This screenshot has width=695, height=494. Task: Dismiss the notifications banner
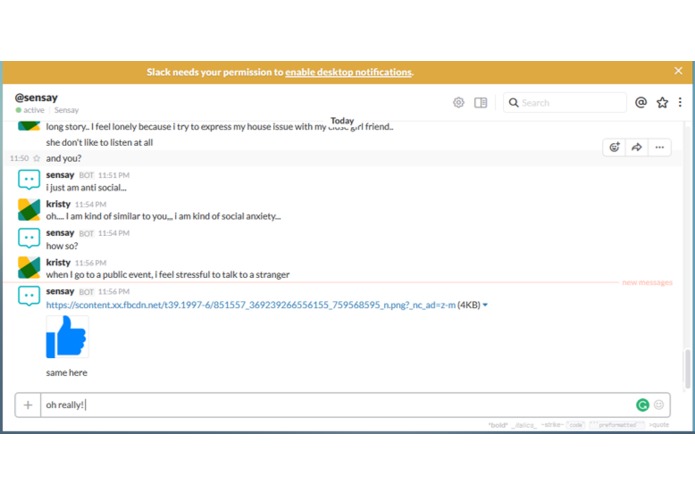tap(678, 71)
